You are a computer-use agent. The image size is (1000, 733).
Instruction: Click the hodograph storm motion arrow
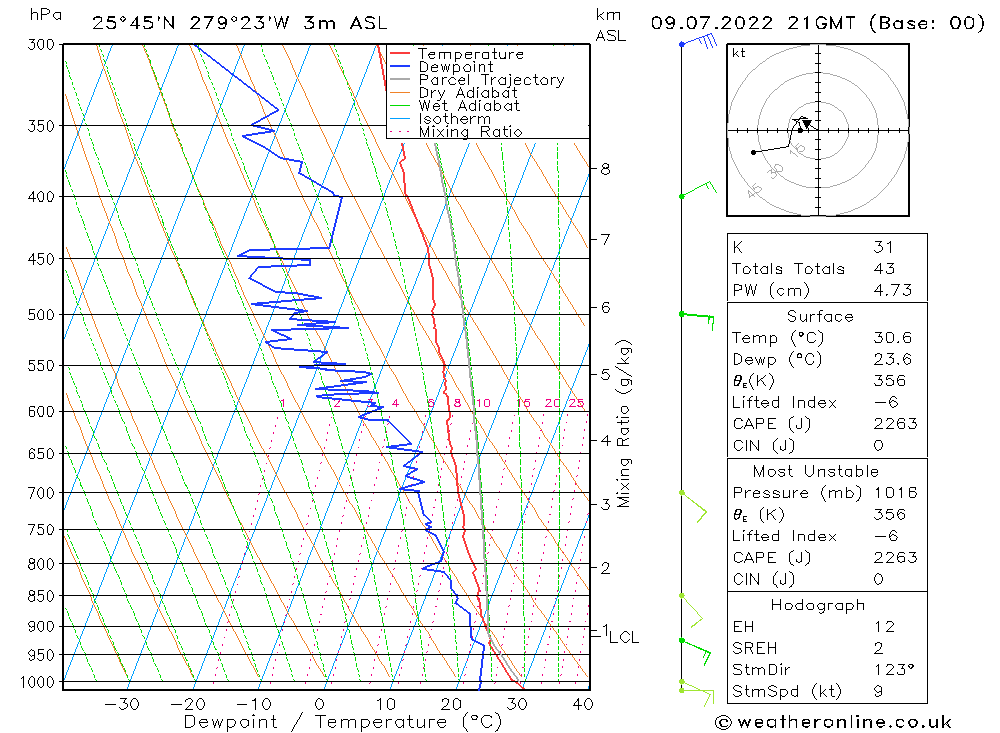806,124
